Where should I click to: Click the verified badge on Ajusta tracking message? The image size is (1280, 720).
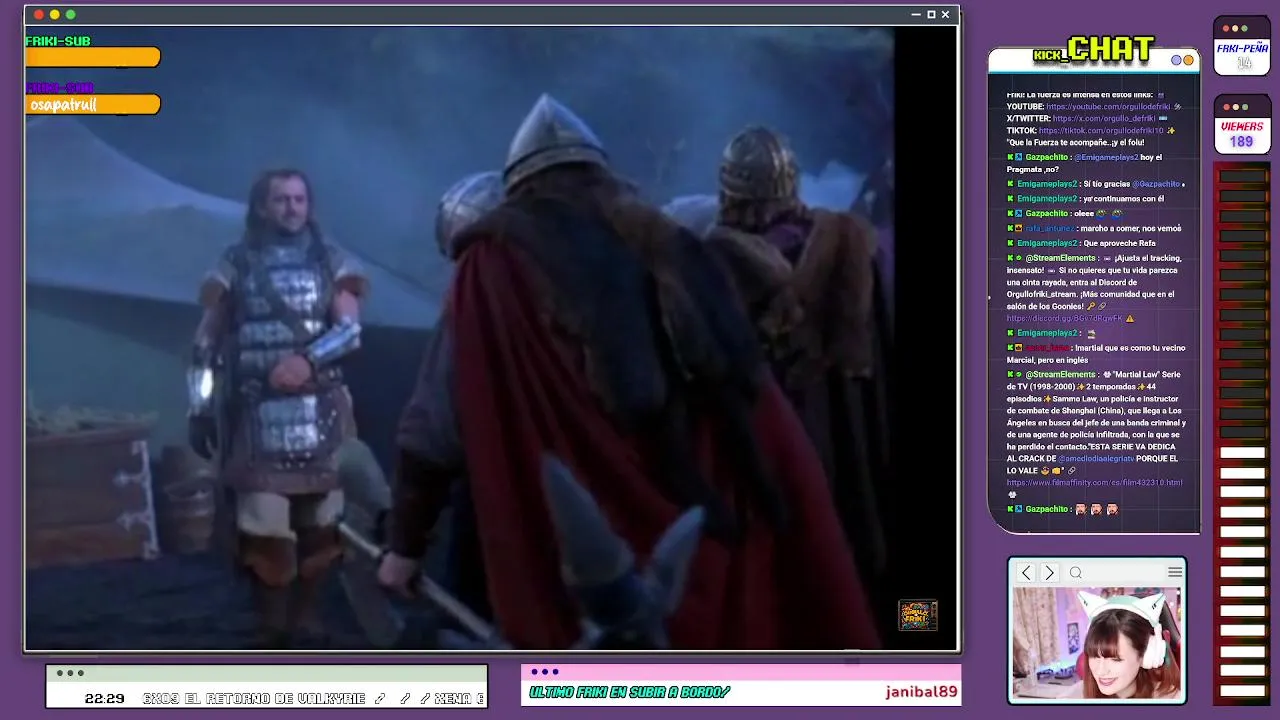click(x=1019, y=258)
